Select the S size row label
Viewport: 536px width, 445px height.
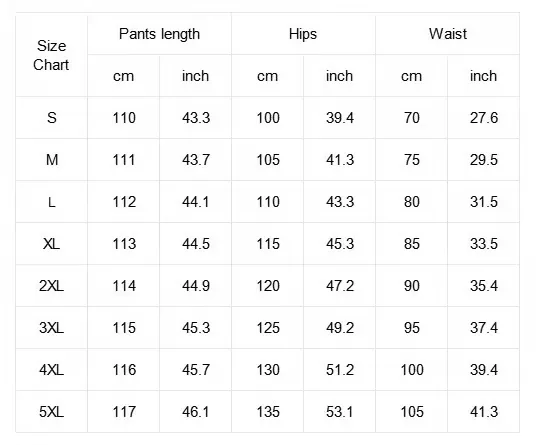click(51, 118)
